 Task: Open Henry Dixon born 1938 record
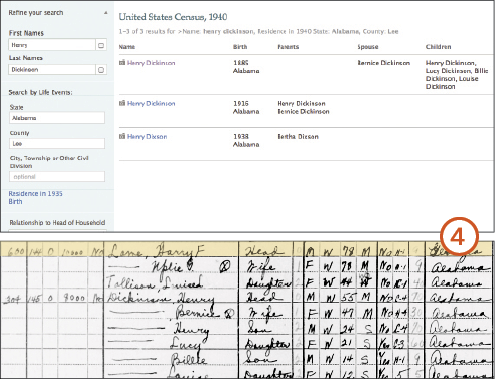coord(147,136)
